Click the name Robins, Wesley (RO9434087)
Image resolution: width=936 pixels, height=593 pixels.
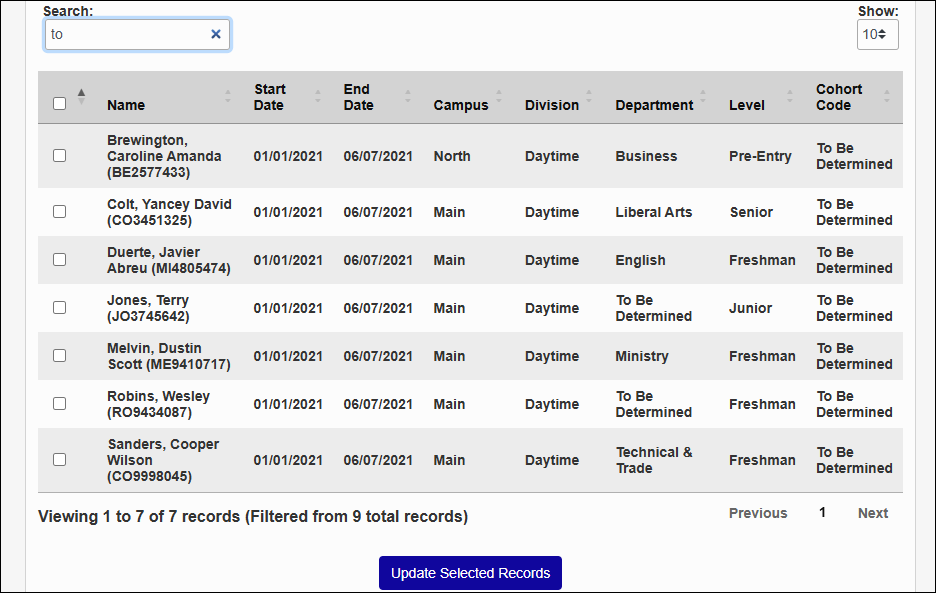pos(158,404)
